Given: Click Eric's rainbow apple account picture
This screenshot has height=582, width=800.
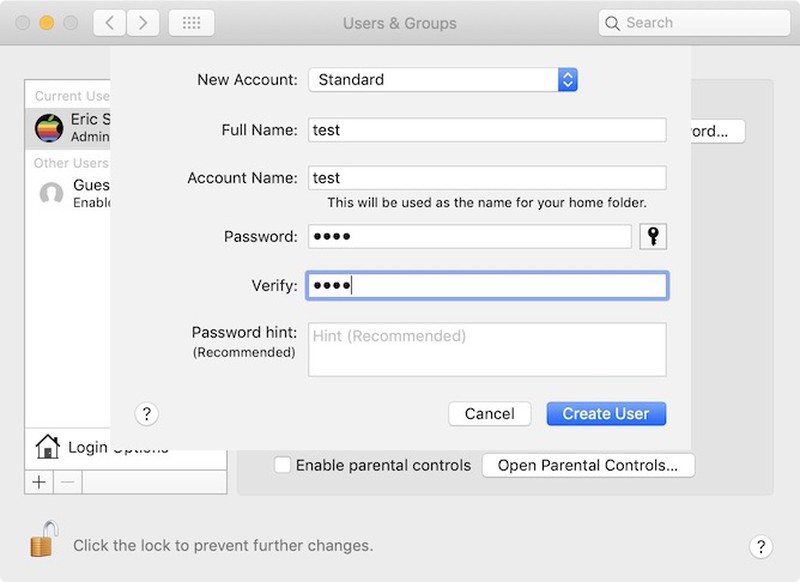Looking at the screenshot, I should (49, 126).
